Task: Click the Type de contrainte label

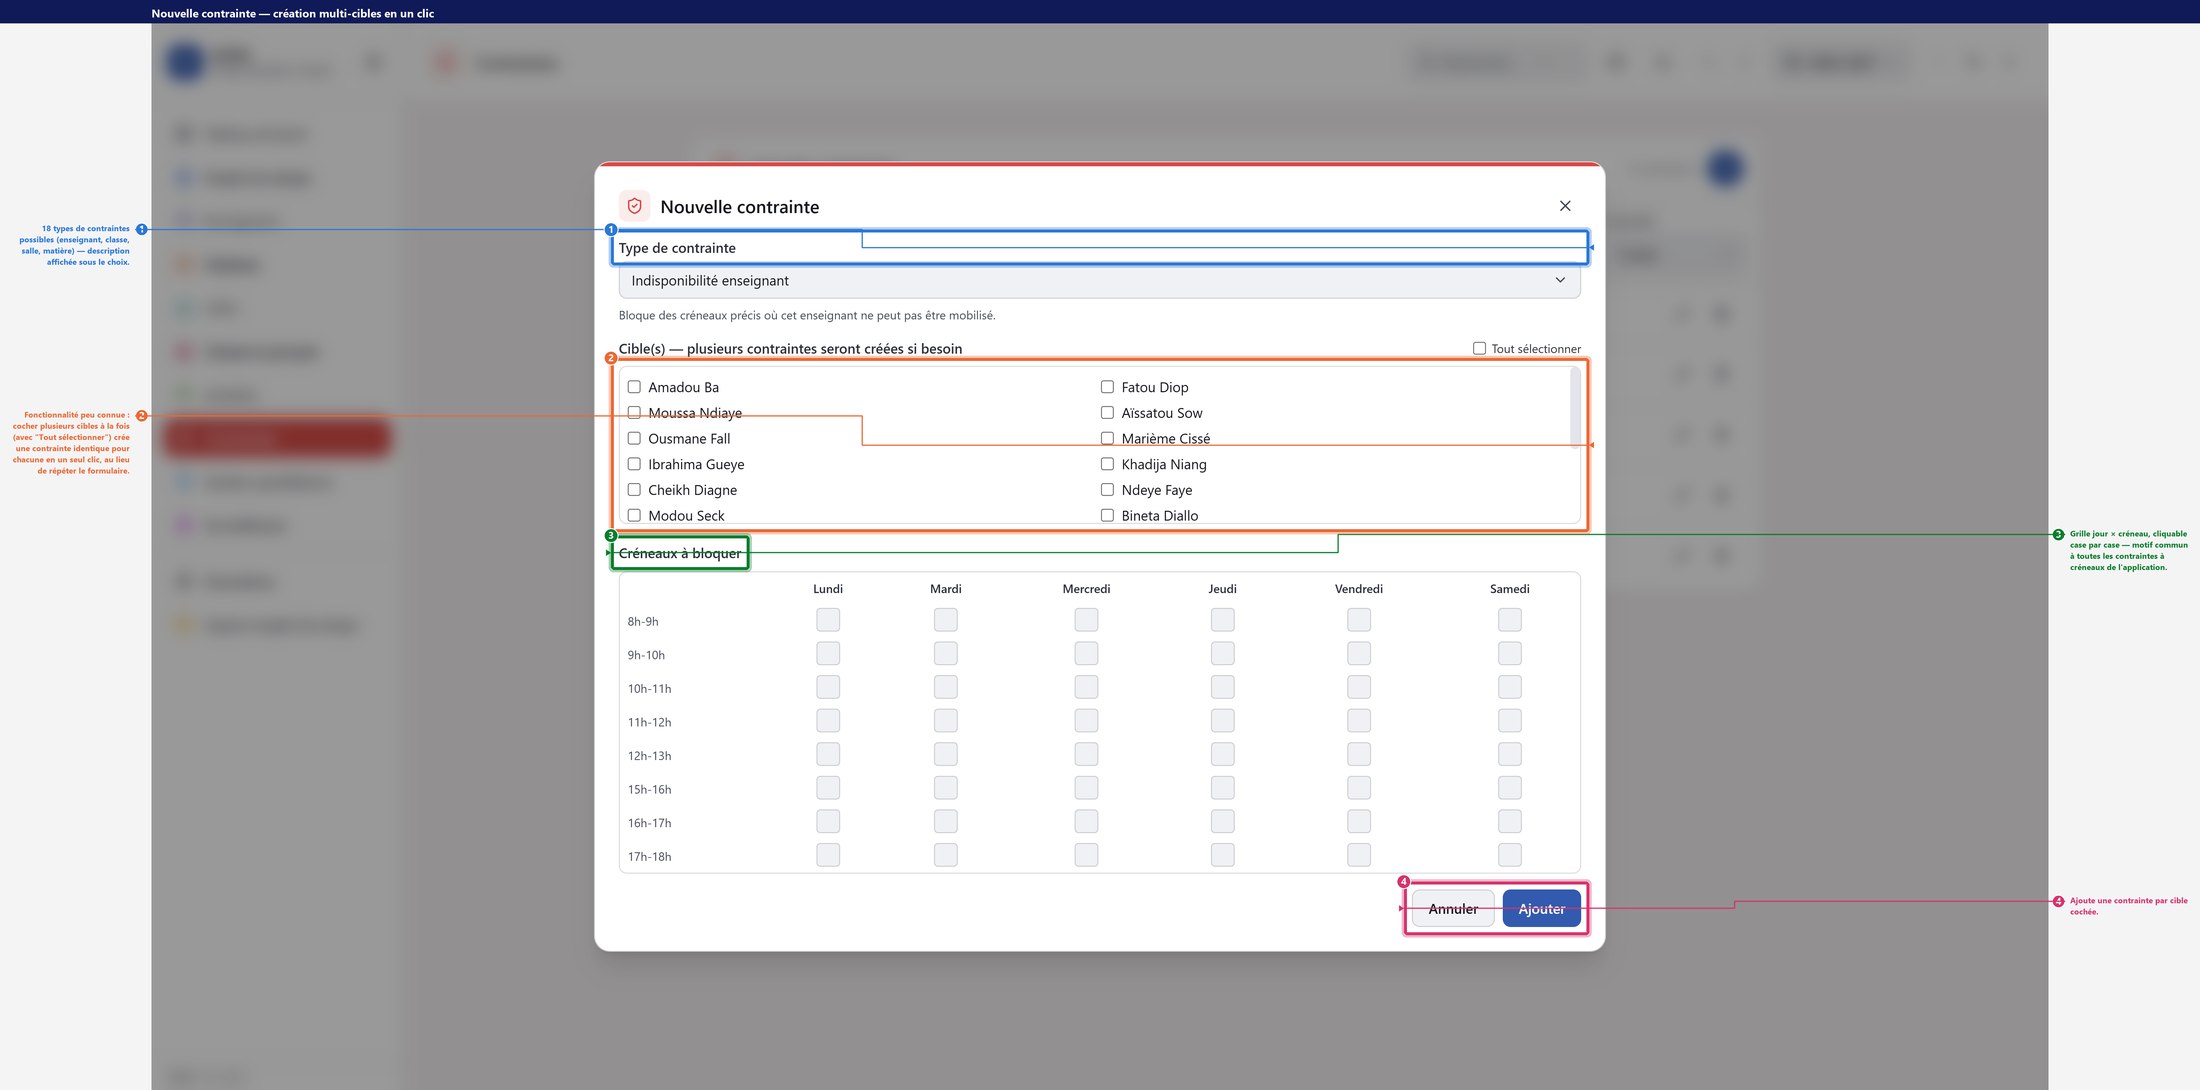Action: 677,248
